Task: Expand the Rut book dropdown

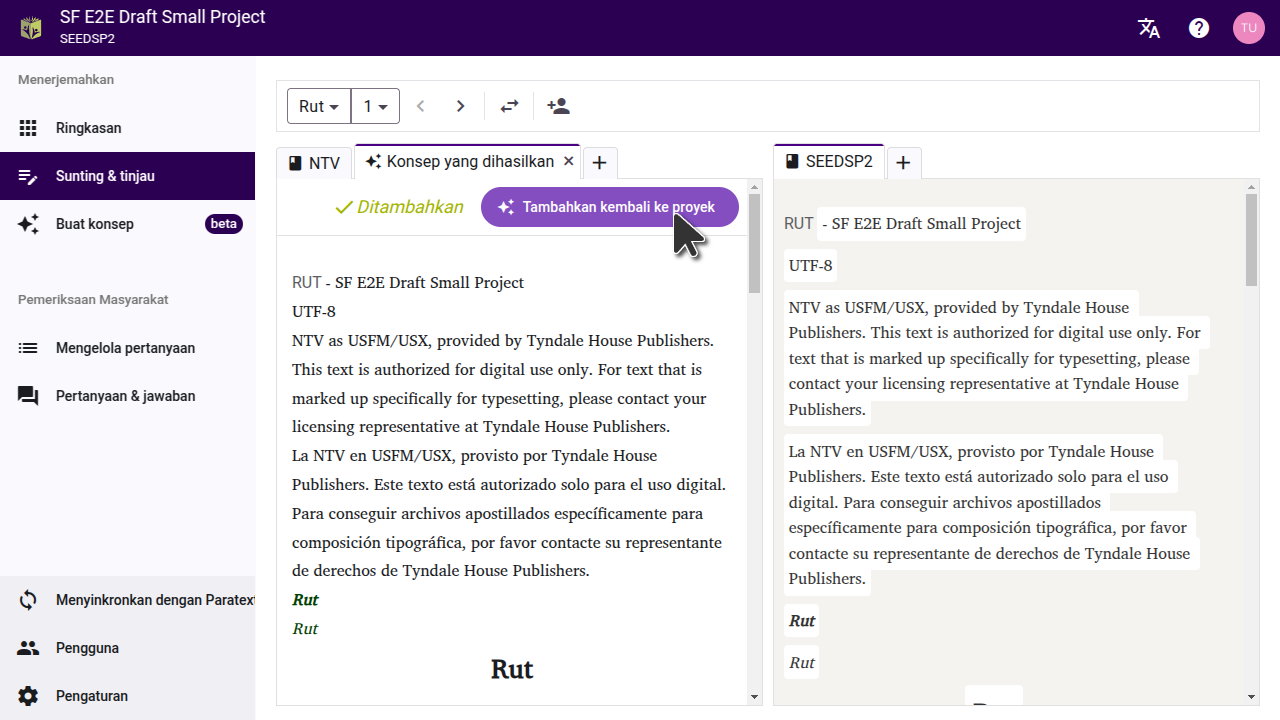Action: click(319, 106)
